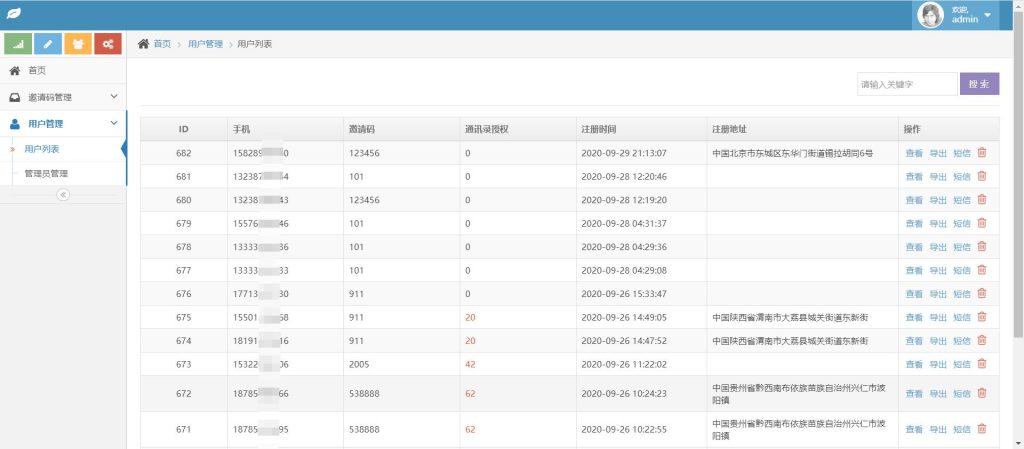This screenshot has width=1024, height=449.
Task: Click trash icon for user ID 675
Action: pos(981,317)
